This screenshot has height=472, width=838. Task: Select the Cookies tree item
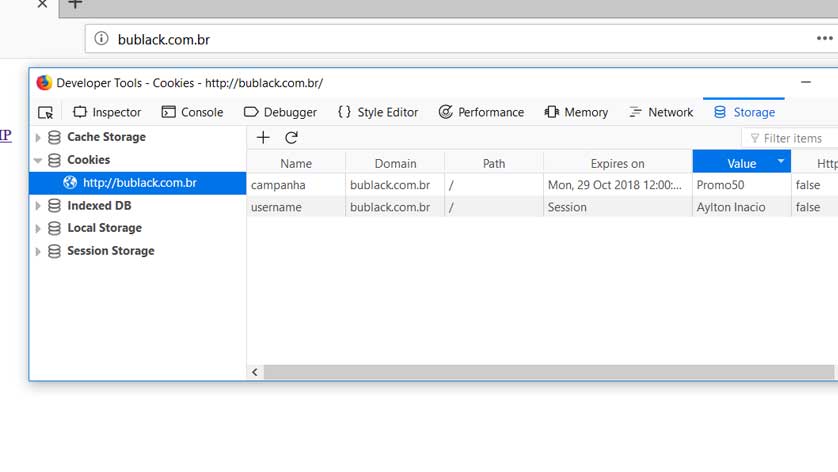pyautogui.click(x=89, y=160)
